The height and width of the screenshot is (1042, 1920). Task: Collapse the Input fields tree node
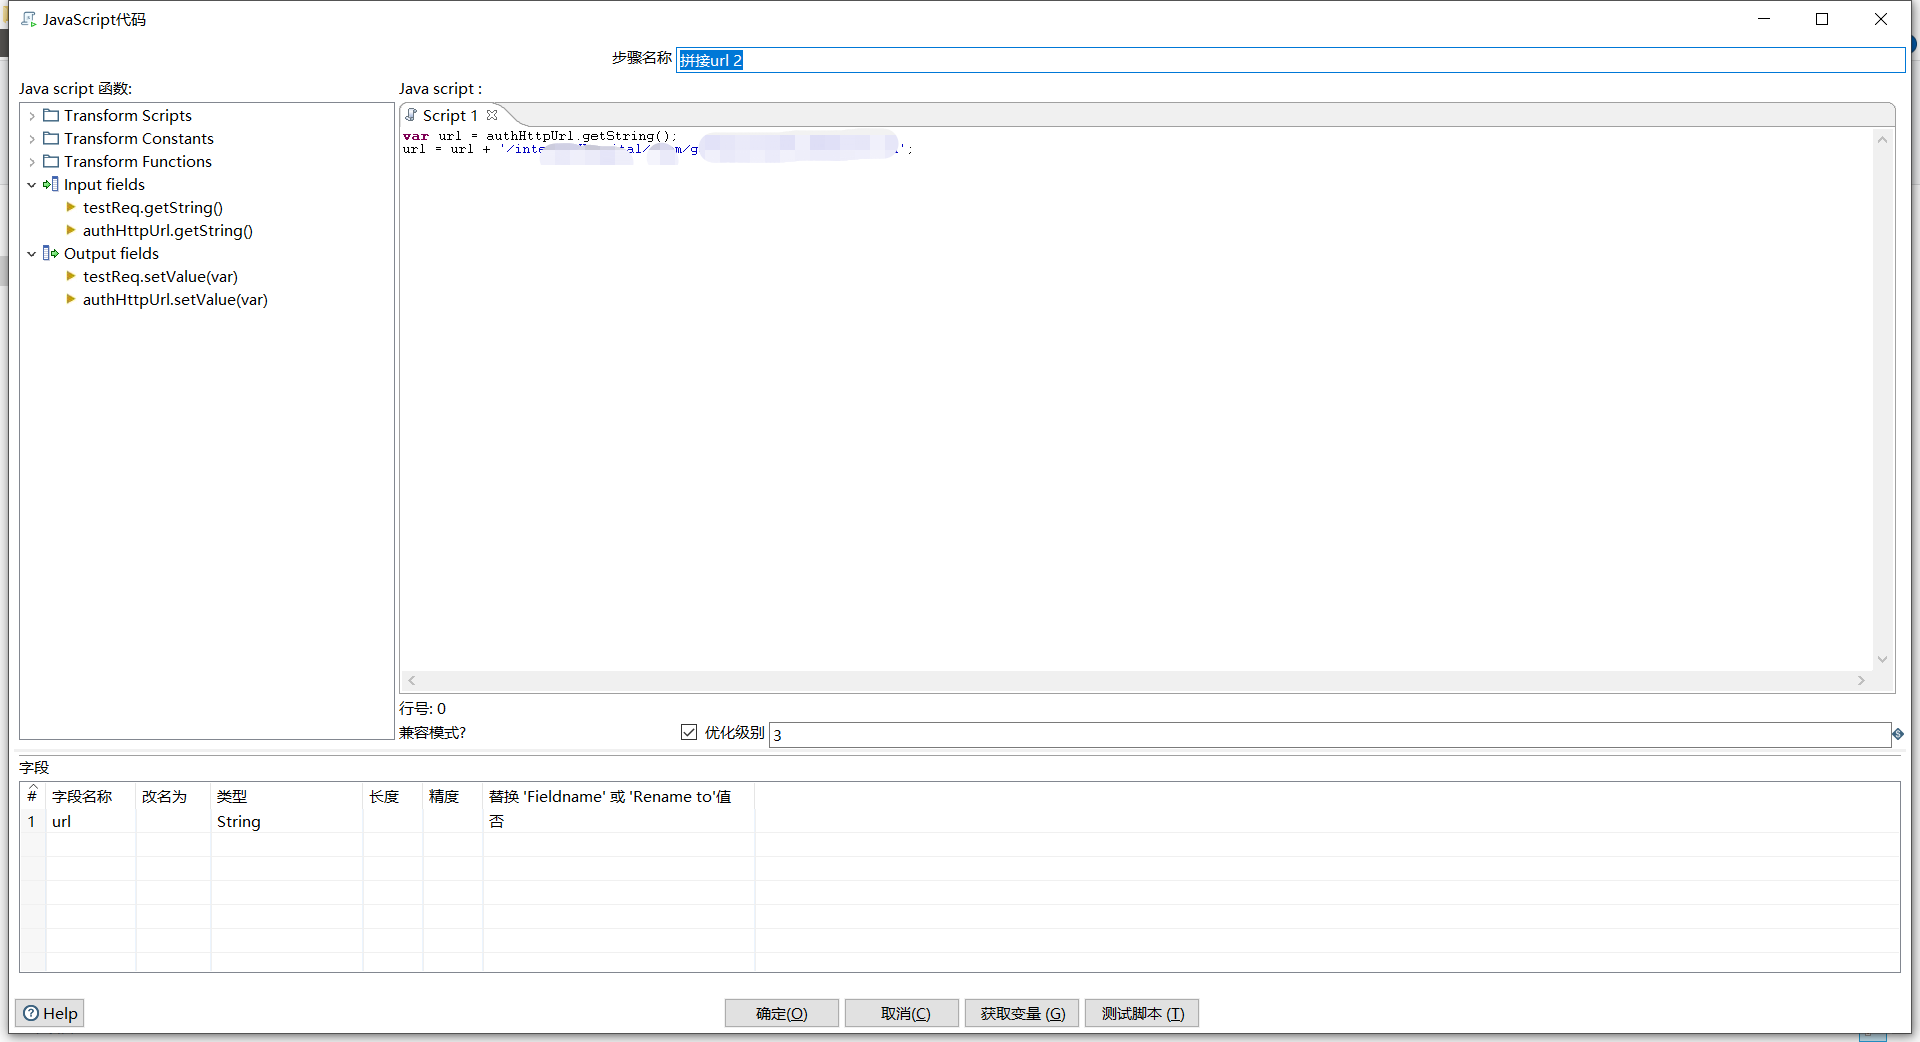click(31, 184)
